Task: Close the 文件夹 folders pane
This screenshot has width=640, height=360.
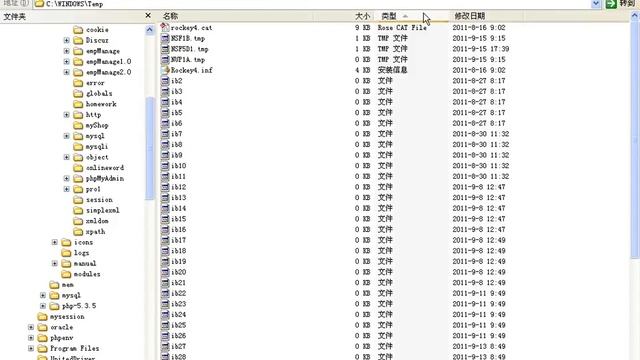Action: click(148, 16)
